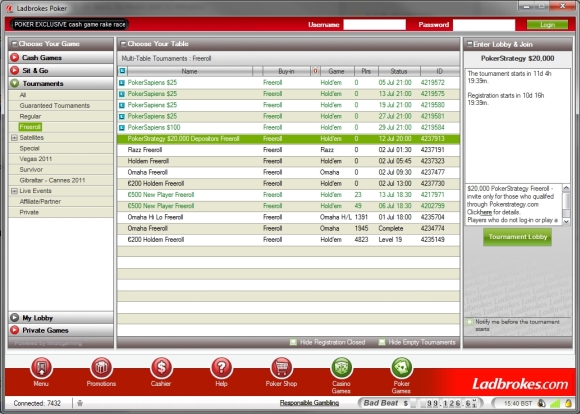Open the Menu icon in bottom bar
Screen dimensions: 580x414
click(x=41, y=368)
